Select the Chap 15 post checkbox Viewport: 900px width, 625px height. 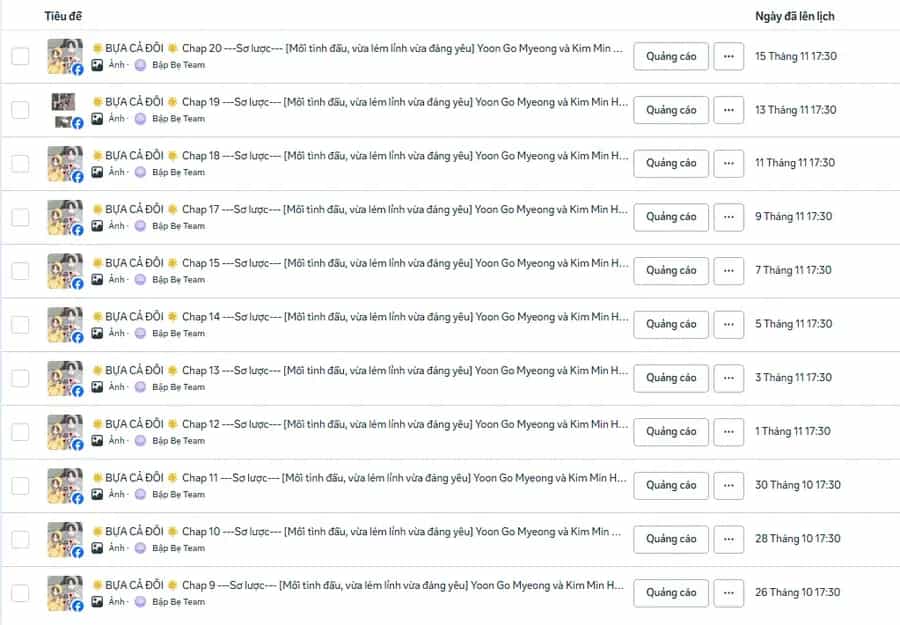pyautogui.click(x=21, y=271)
